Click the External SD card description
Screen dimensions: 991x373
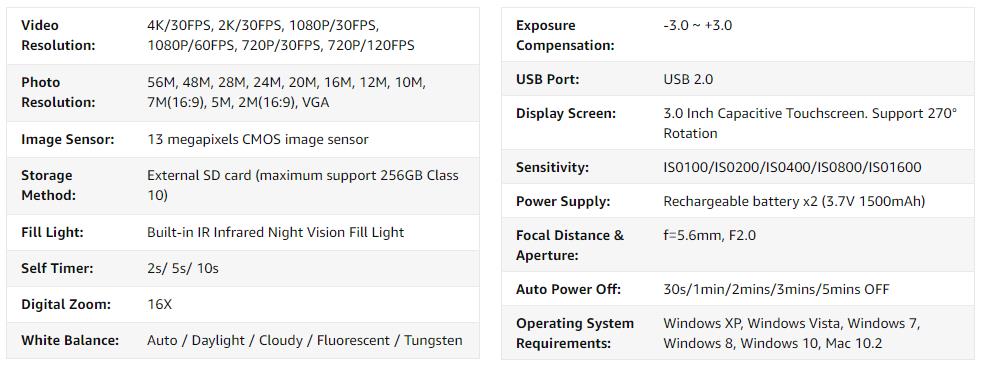(303, 185)
